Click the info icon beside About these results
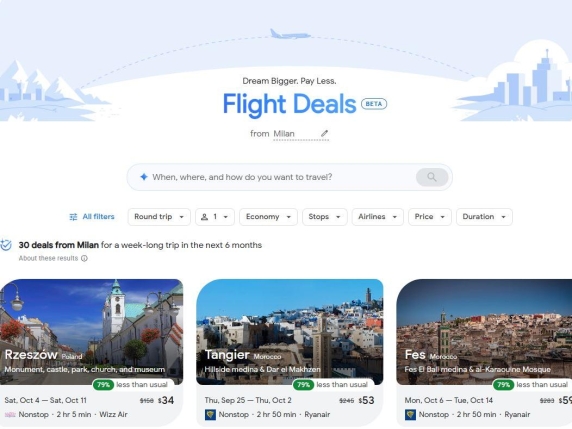 click(x=84, y=258)
